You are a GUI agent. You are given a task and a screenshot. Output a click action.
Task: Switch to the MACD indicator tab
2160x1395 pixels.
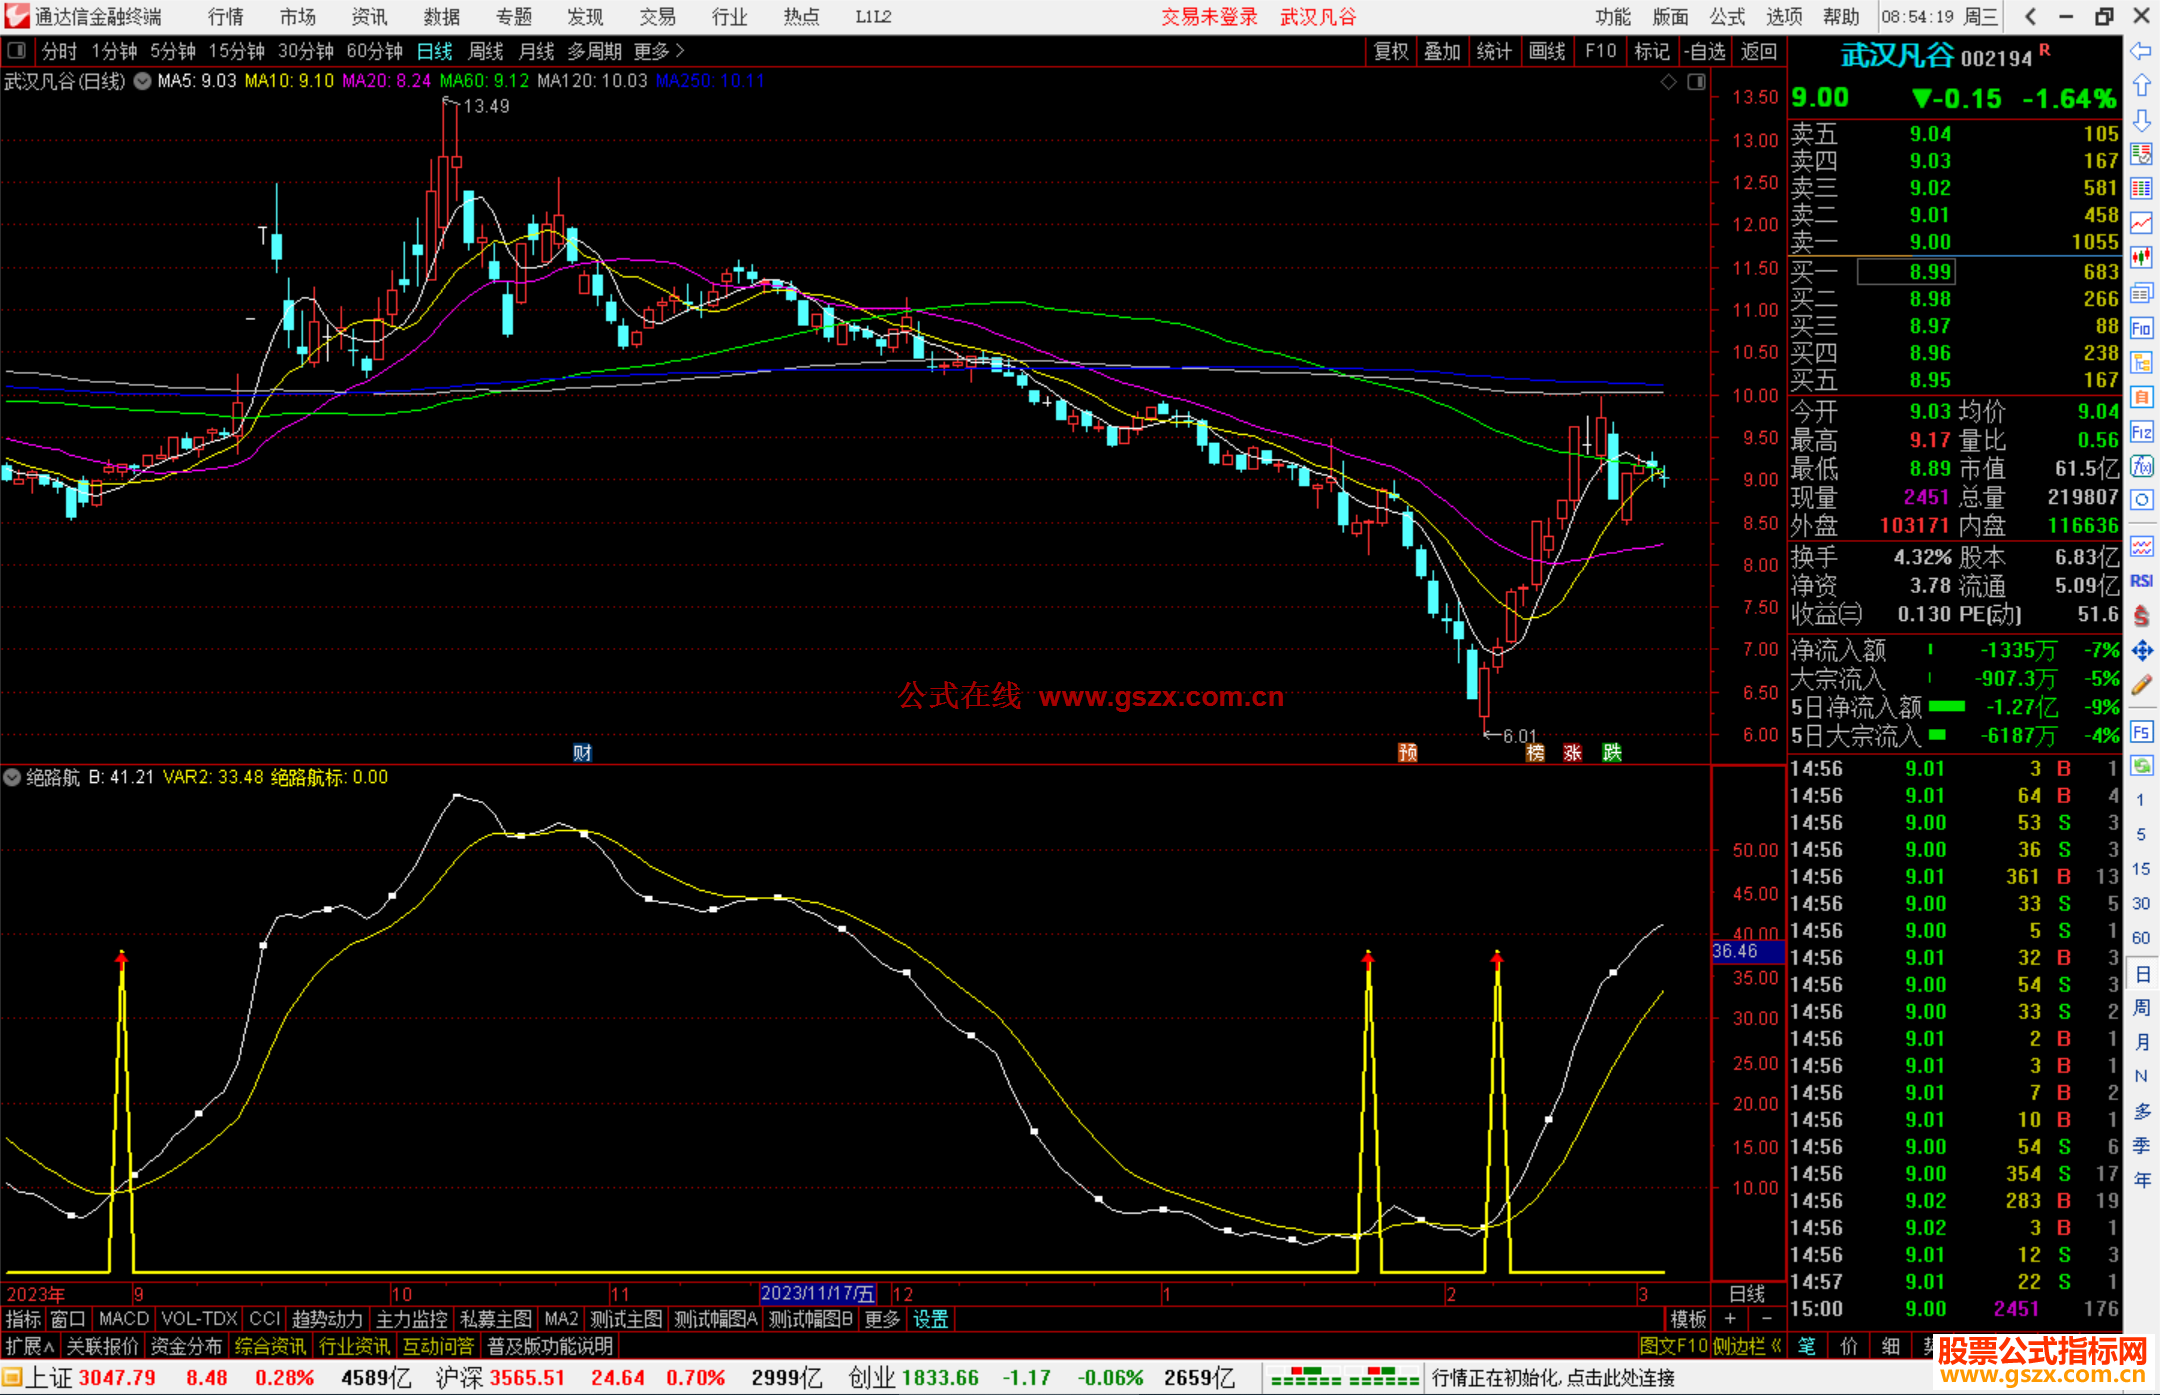tap(124, 1319)
